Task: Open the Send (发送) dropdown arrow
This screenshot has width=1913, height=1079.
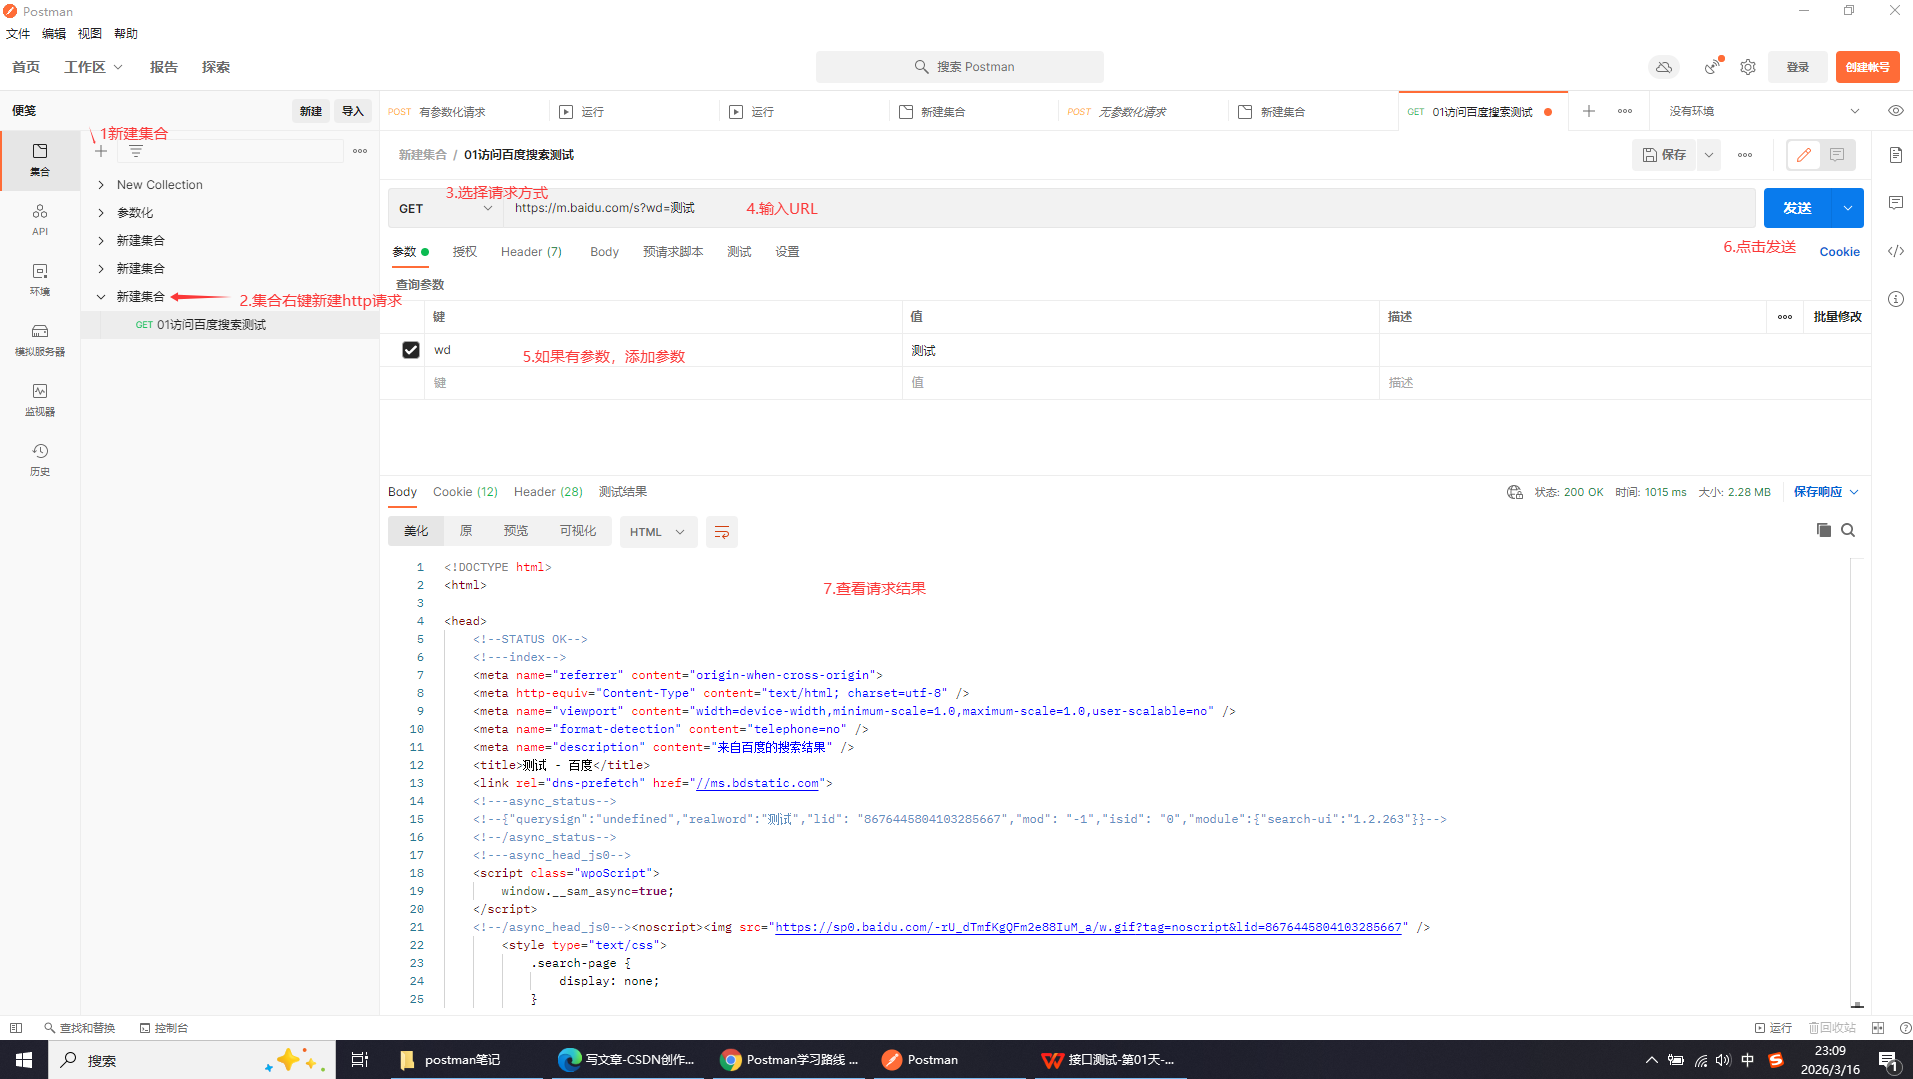Action: (x=1848, y=208)
